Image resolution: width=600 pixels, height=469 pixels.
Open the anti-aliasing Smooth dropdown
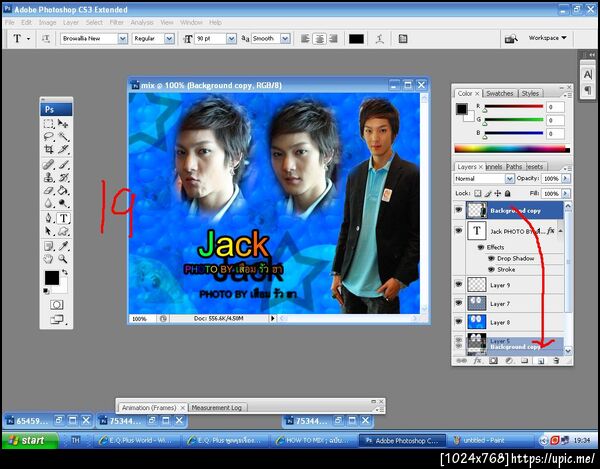pyautogui.click(x=285, y=39)
